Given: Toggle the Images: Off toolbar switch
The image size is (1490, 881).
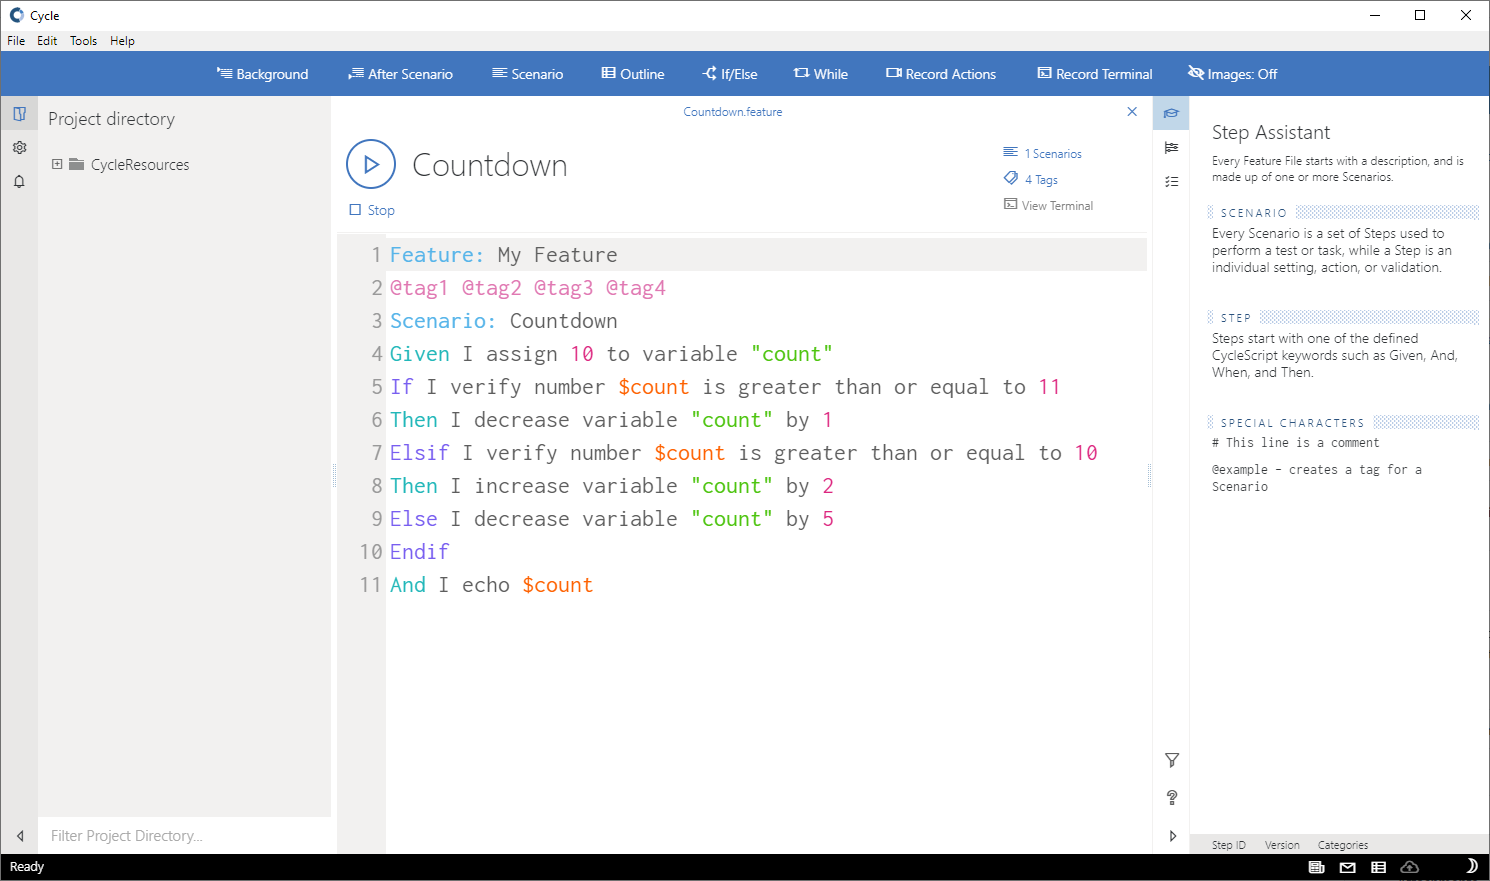Looking at the screenshot, I should pos(1232,74).
